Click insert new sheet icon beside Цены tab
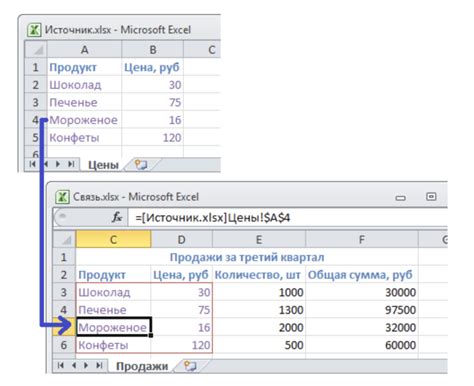This screenshot has height=386, width=474. point(141,164)
